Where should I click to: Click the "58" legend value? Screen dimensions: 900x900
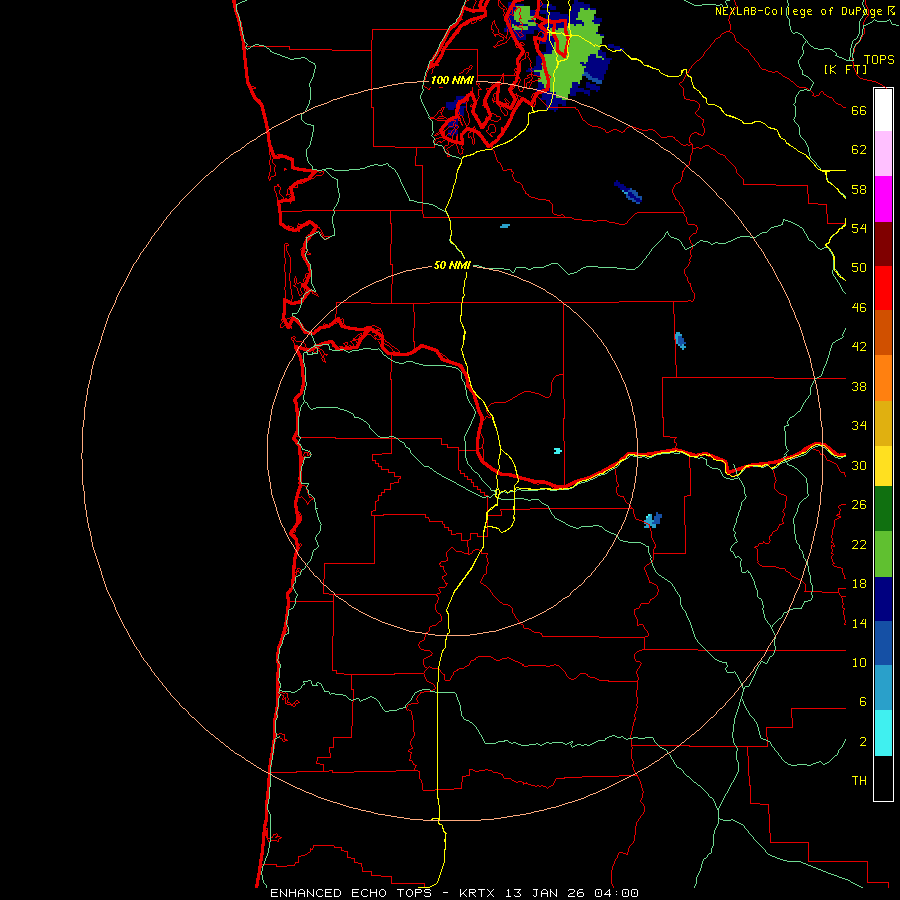pyautogui.click(x=859, y=189)
